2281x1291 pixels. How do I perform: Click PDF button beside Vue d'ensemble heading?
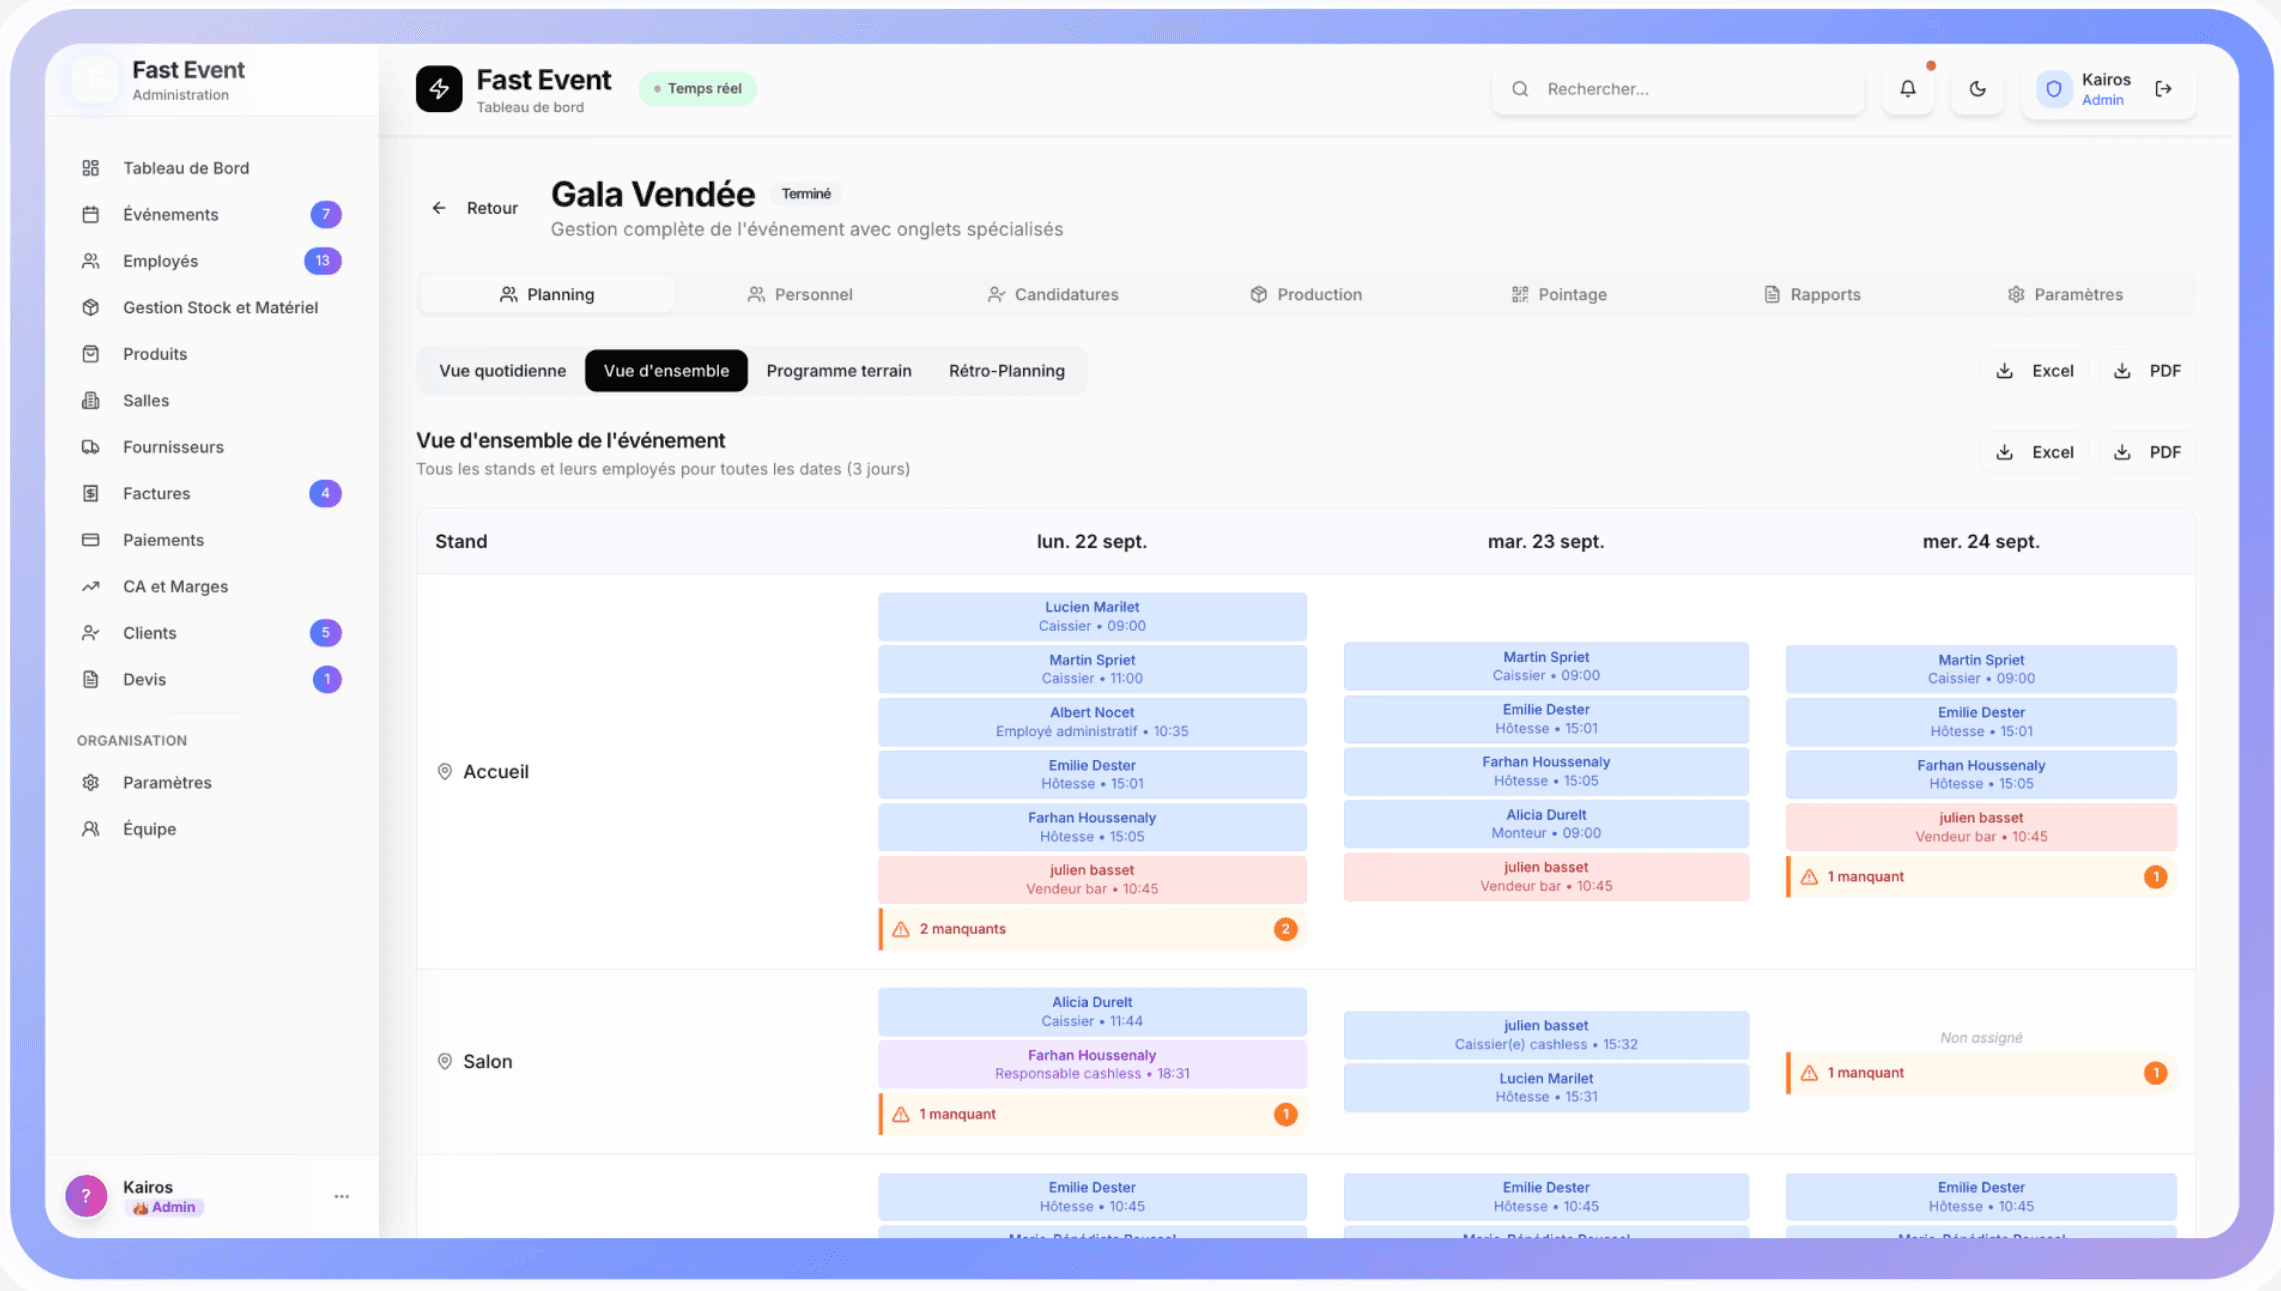tap(2147, 452)
